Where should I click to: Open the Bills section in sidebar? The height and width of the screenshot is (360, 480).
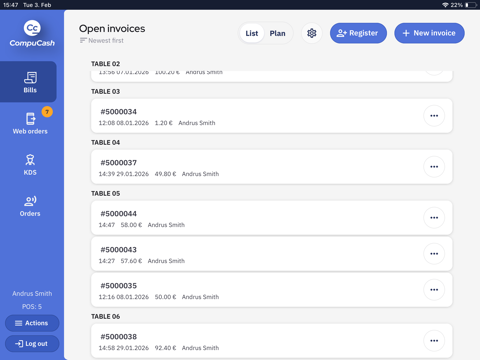pos(28,82)
